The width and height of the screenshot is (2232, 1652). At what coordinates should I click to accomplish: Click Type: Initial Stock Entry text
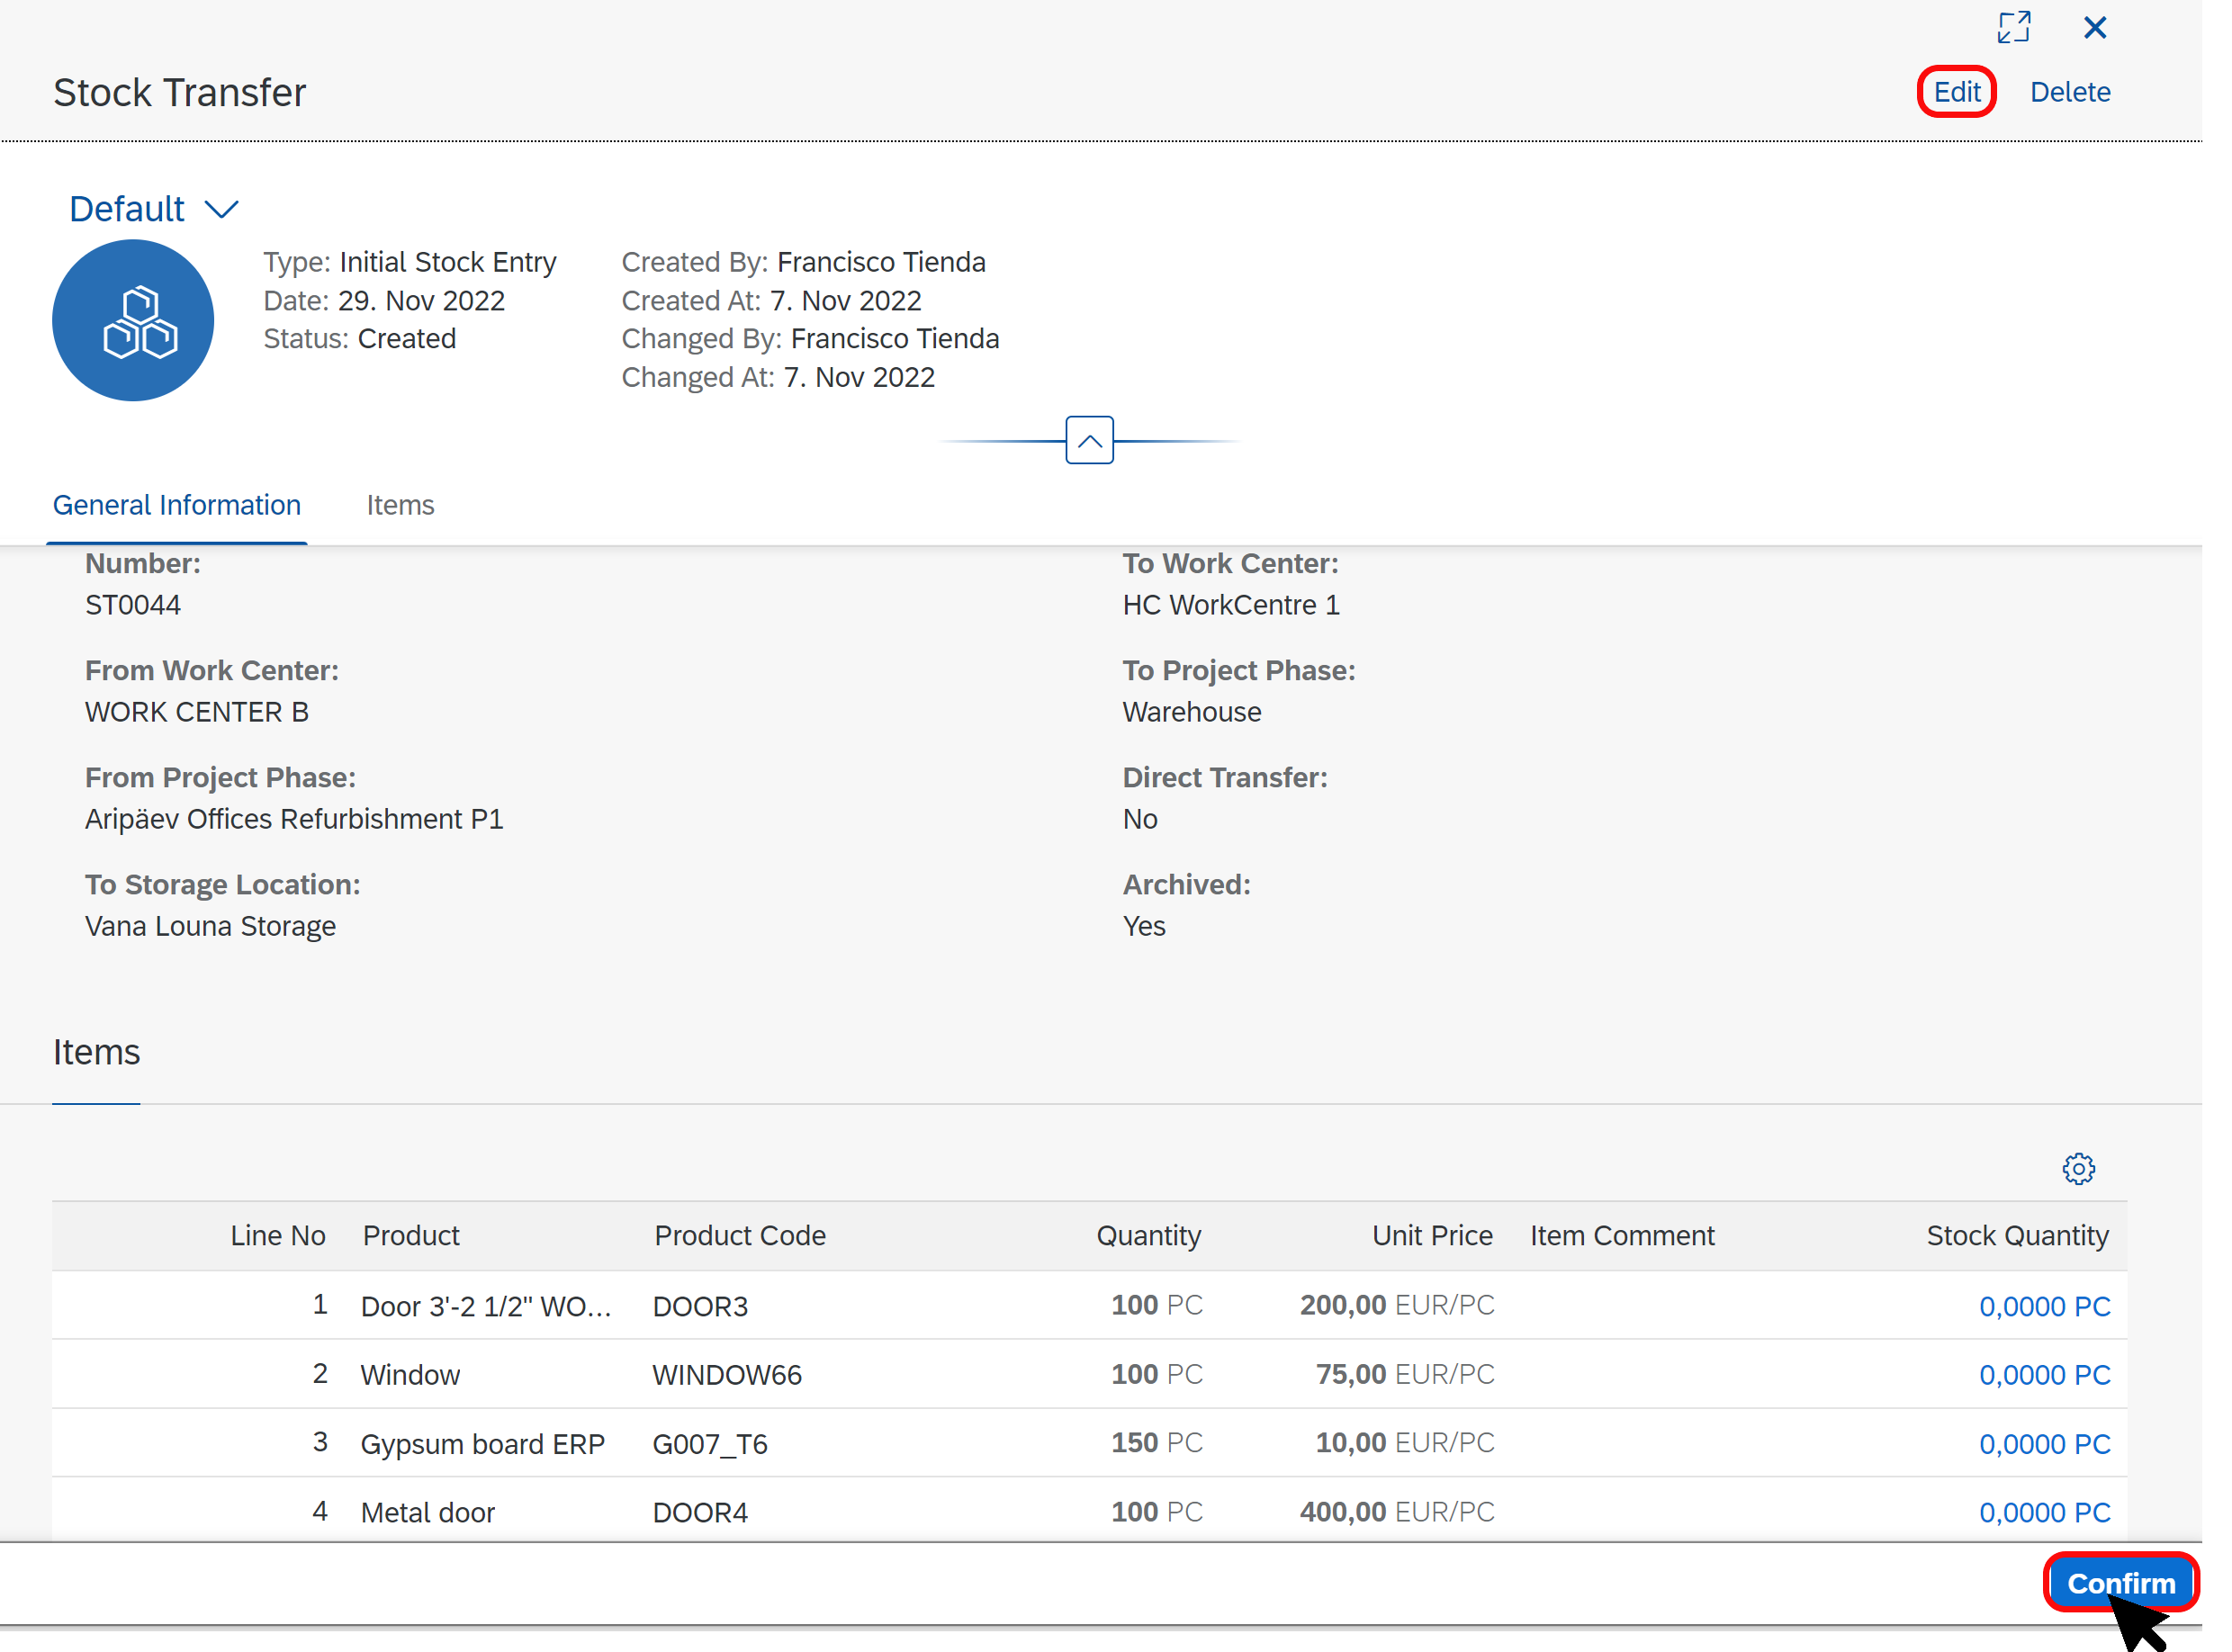tap(409, 262)
